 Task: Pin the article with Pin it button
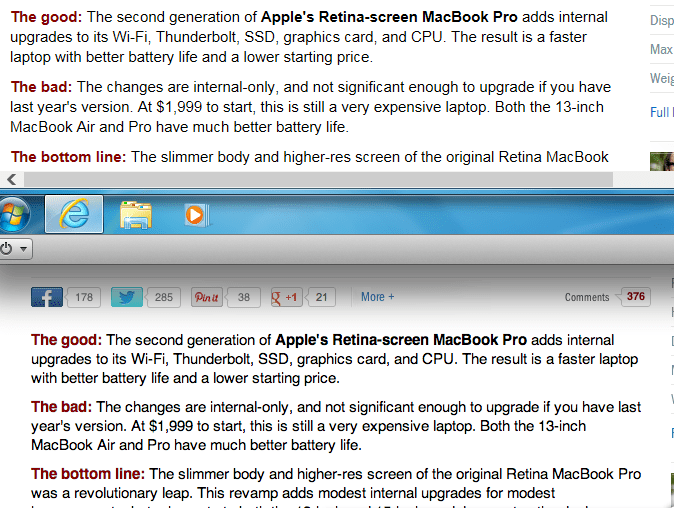tap(207, 297)
